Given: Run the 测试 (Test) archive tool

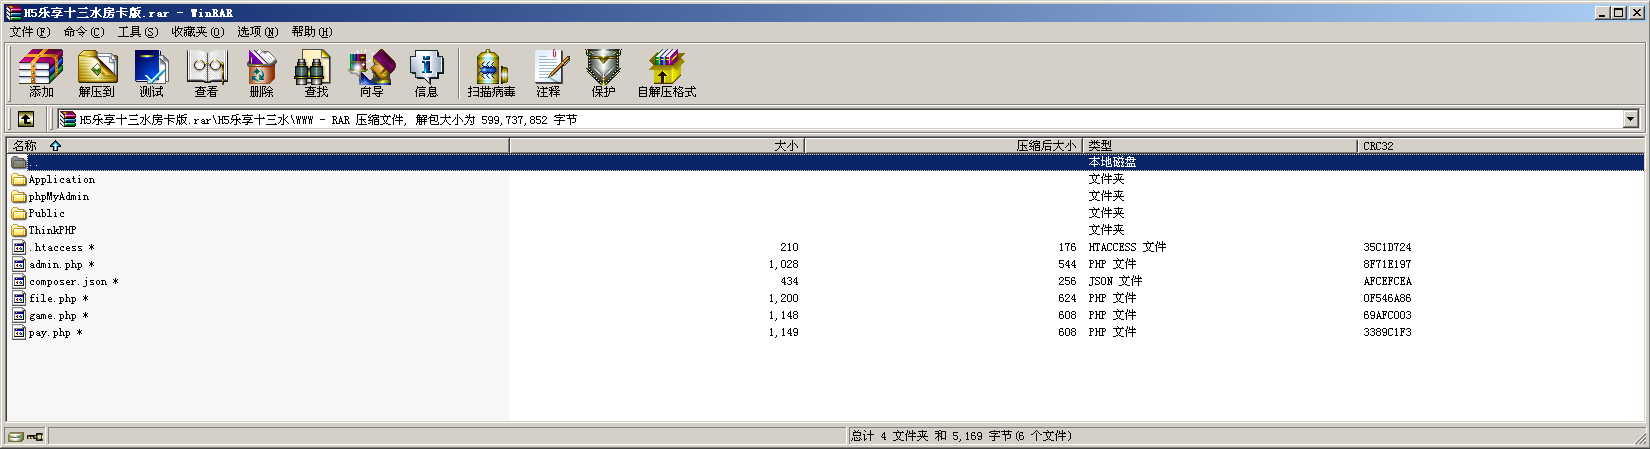Looking at the screenshot, I should click(x=152, y=73).
